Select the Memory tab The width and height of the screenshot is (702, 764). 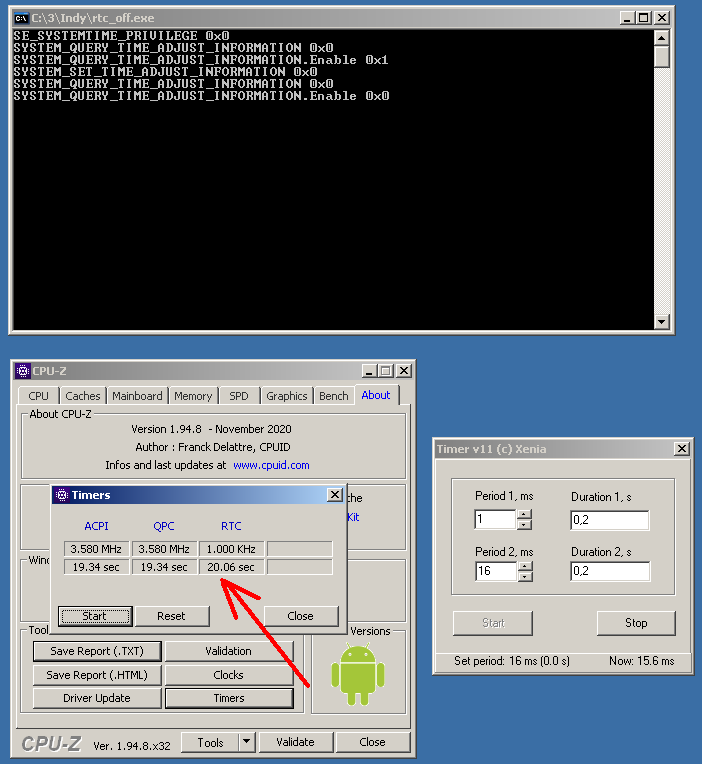point(193,396)
